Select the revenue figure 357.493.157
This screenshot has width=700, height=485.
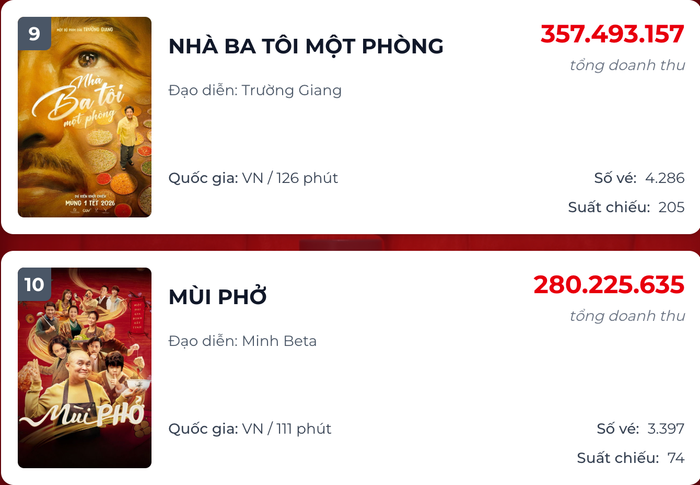pos(612,34)
